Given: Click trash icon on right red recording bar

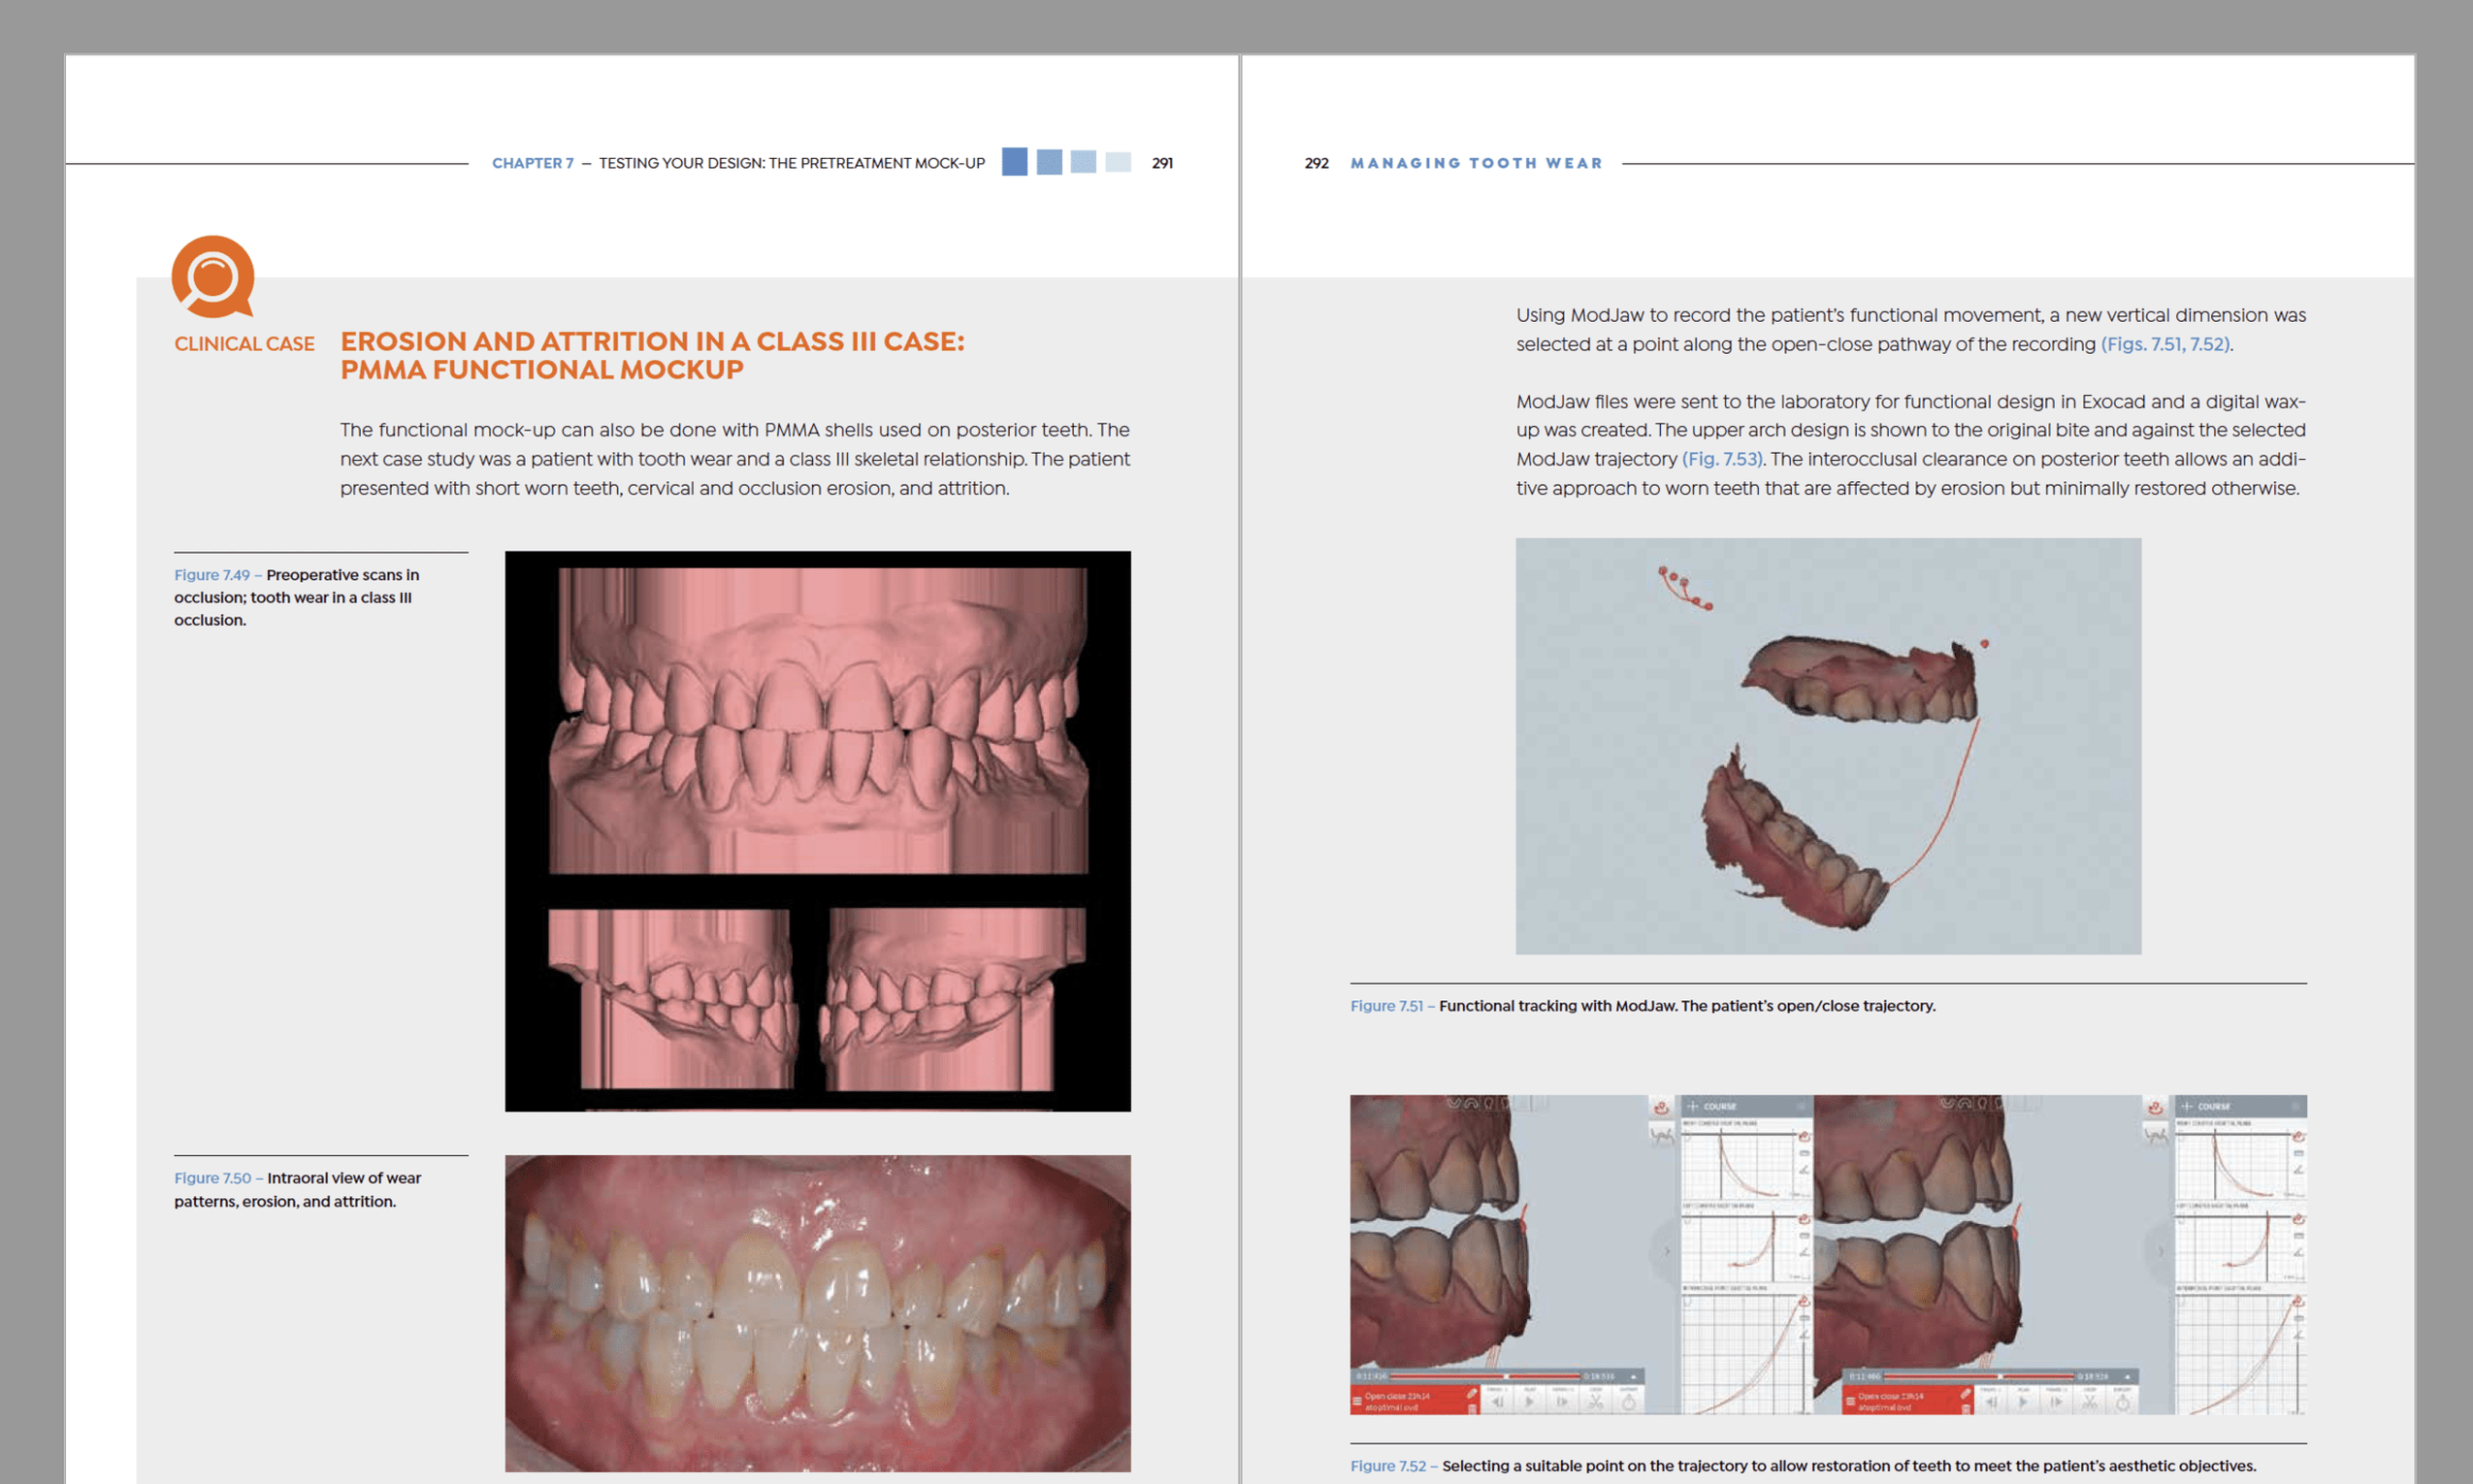Looking at the screenshot, I should point(1966,1409).
